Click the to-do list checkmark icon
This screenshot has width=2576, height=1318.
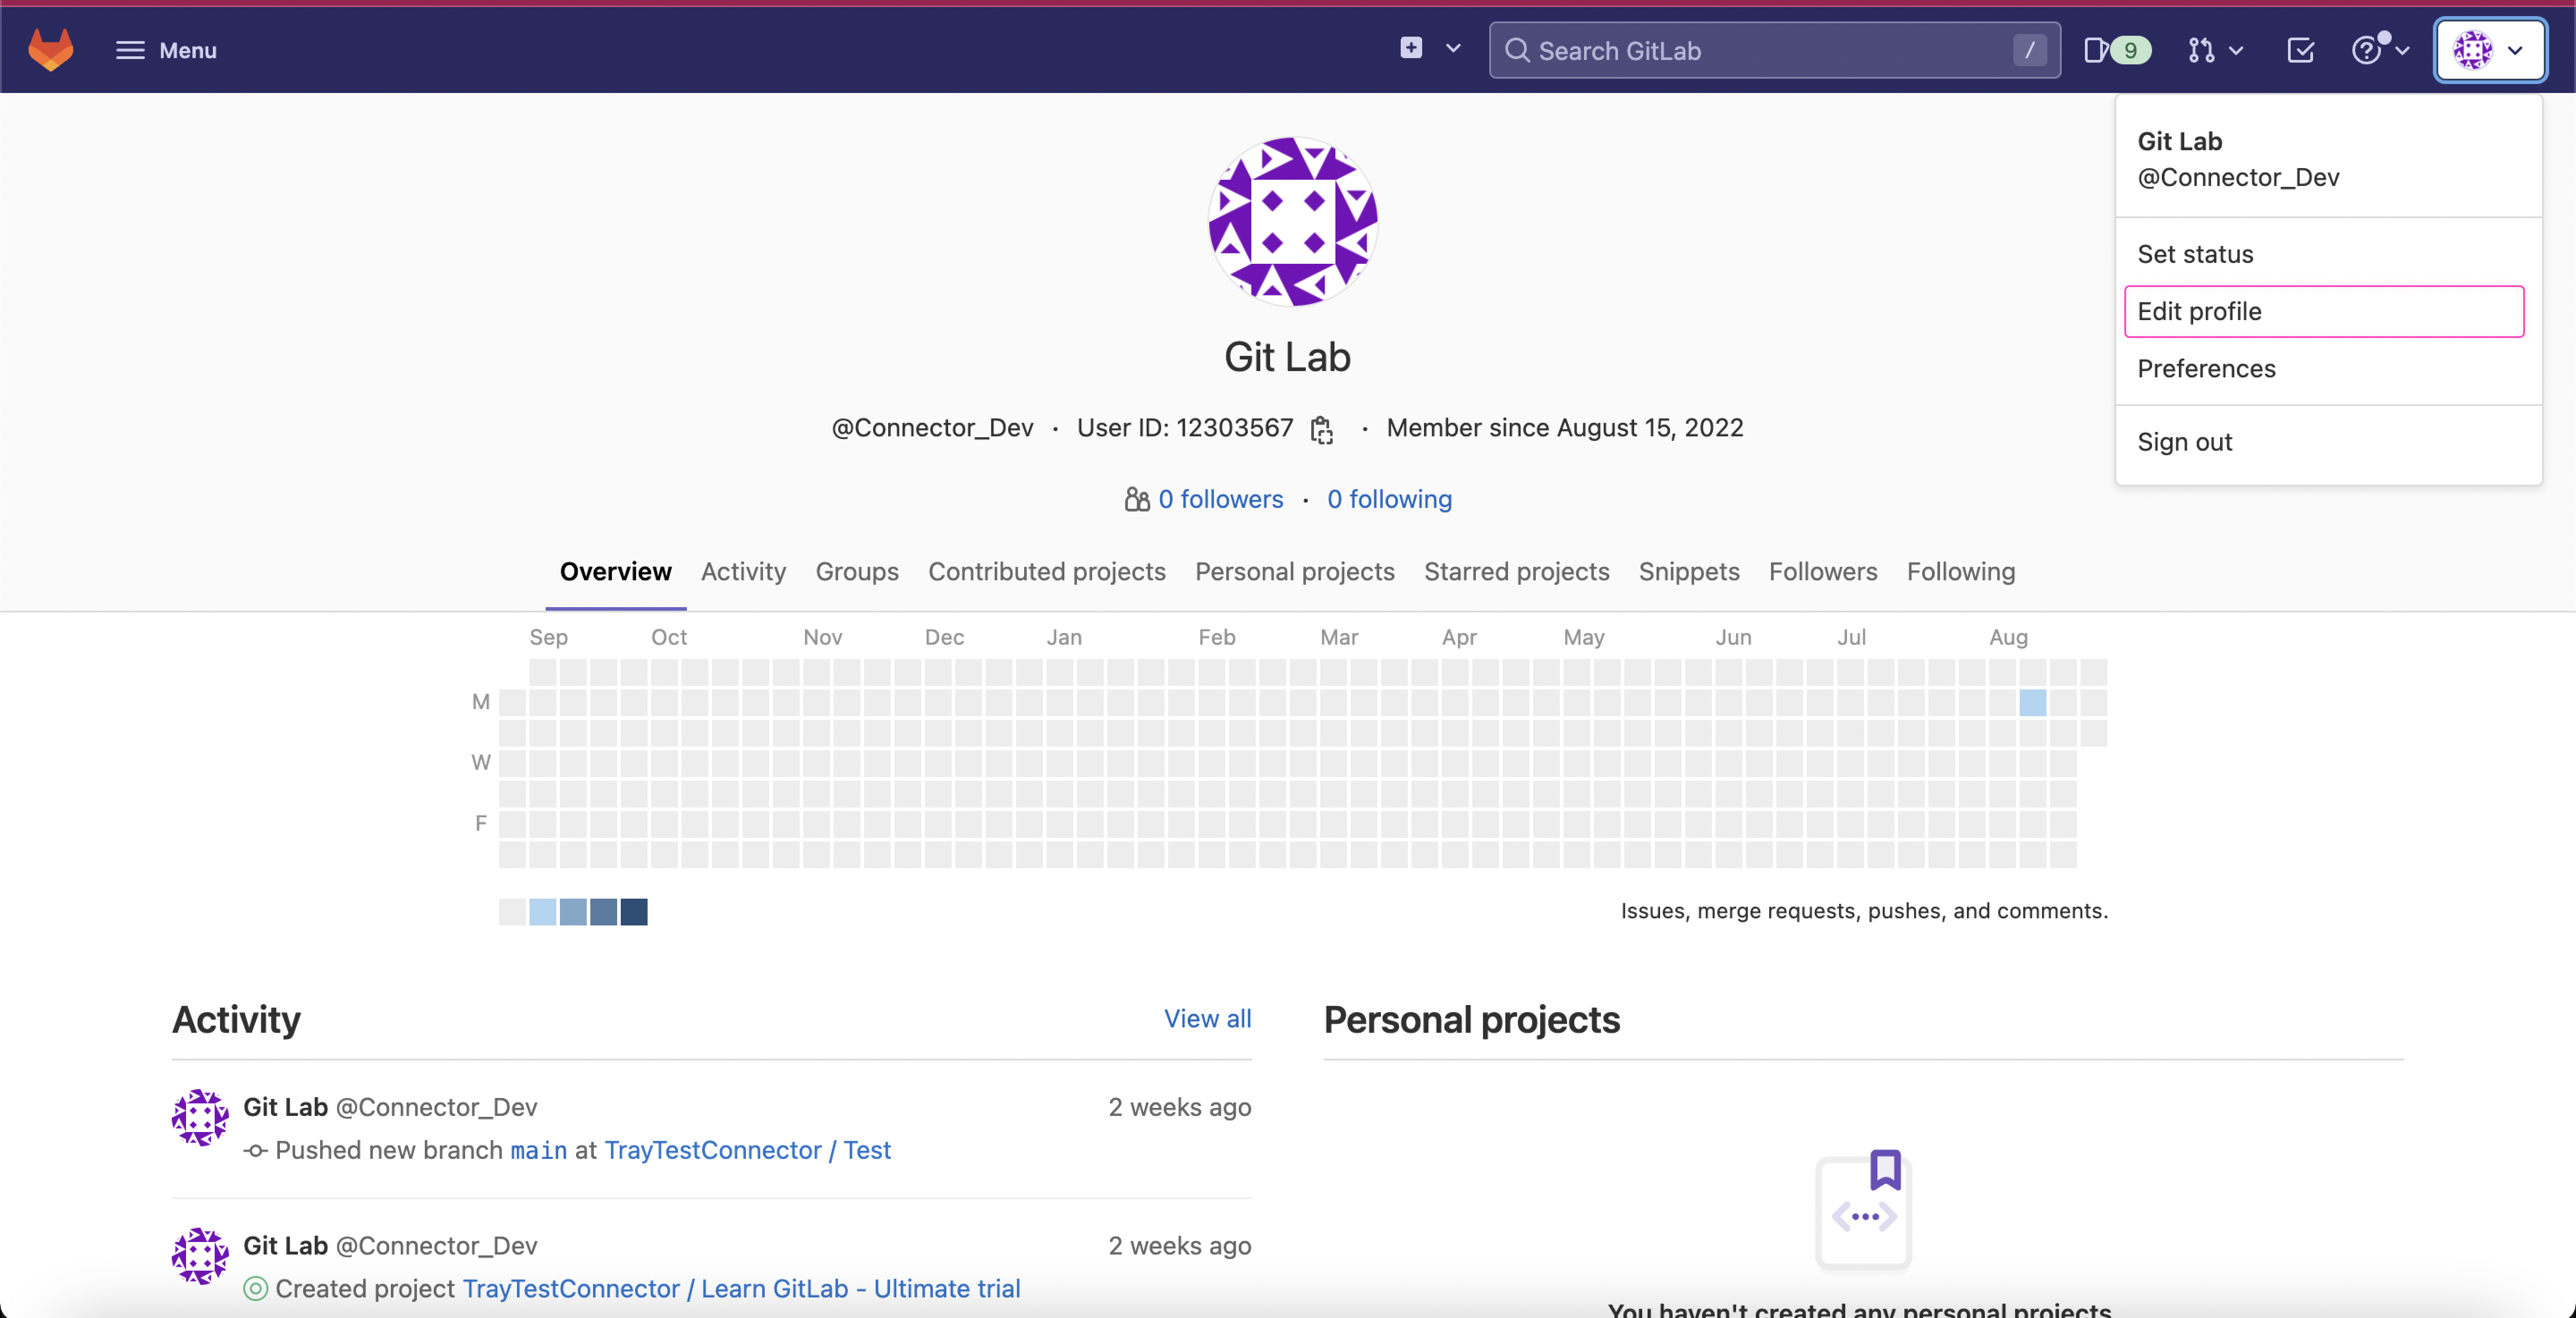coord(2300,50)
